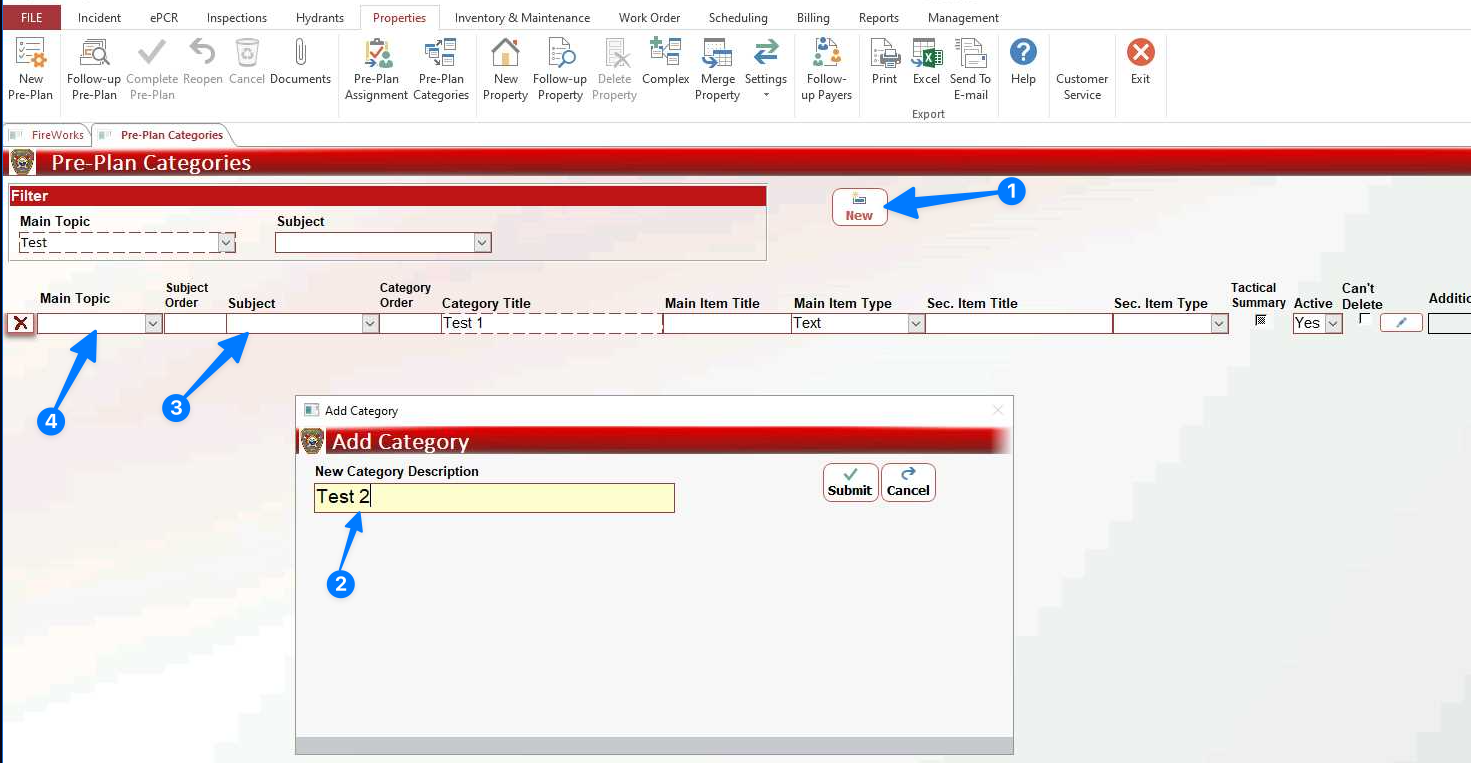Viewport: 1471px width, 763px height.
Task: Switch to Inventory & Maintenance tab
Action: pyautogui.click(x=522, y=17)
